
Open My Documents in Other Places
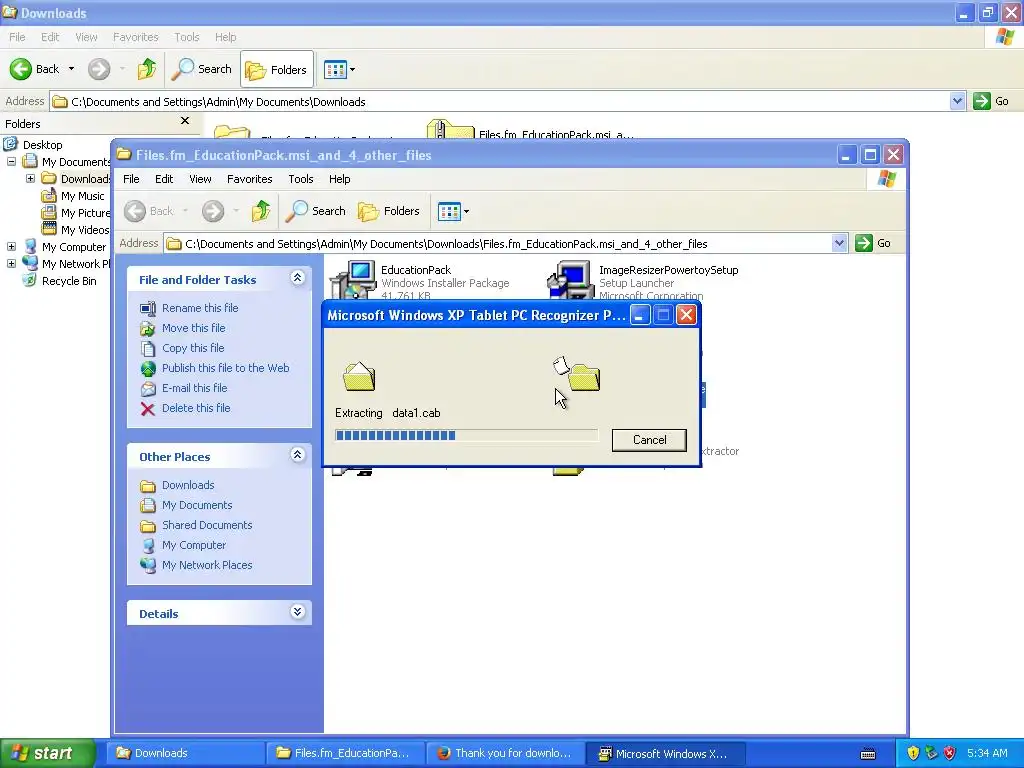pyautogui.click(x=197, y=505)
